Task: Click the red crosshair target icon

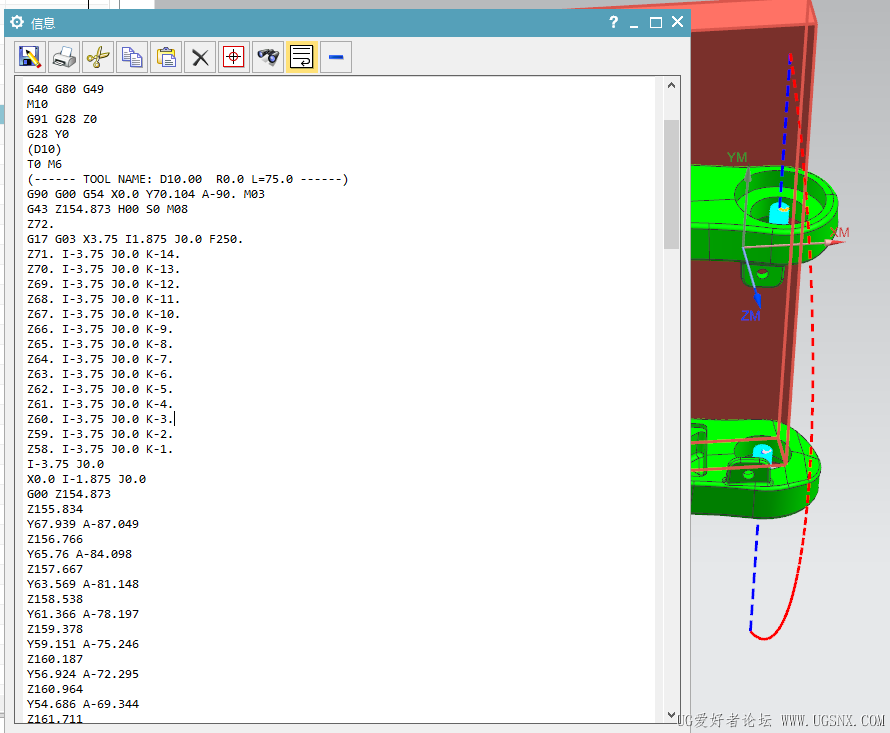Action: click(234, 57)
